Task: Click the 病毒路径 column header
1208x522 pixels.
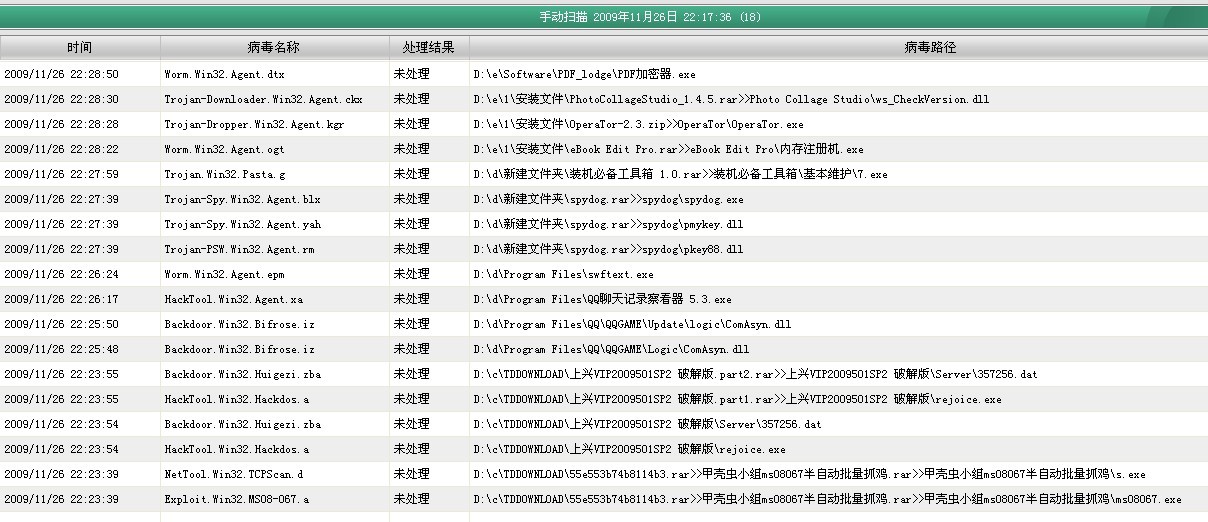Action: pos(838,47)
